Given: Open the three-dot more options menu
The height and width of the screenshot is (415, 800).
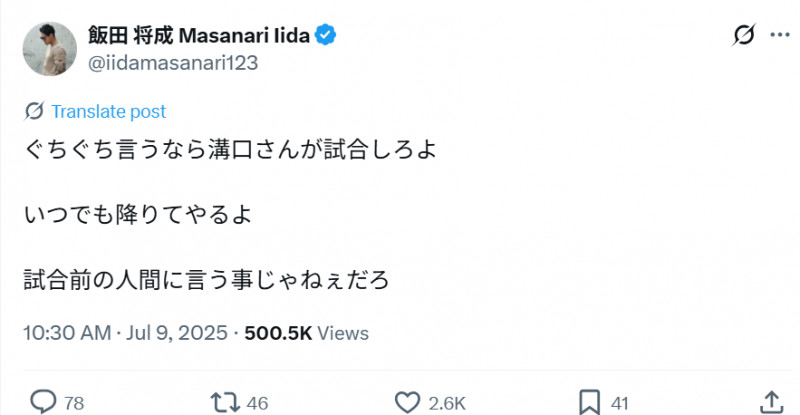Looking at the screenshot, I should (x=779, y=35).
